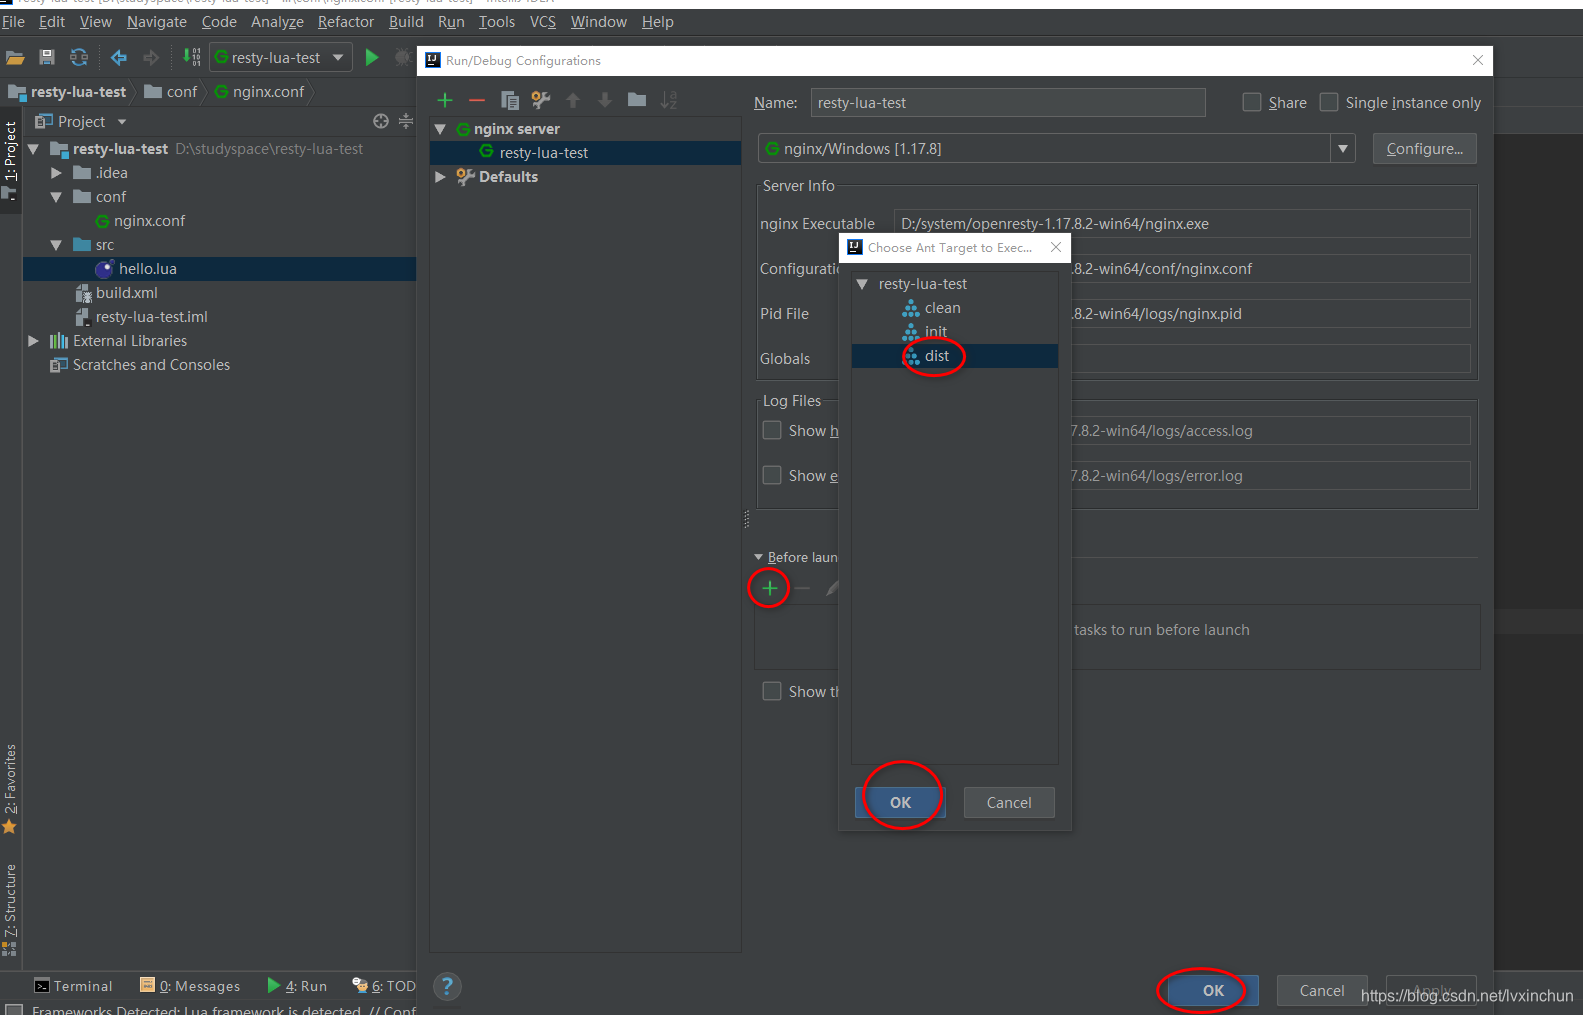This screenshot has width=1583, height=1015.
Task: Click the Configure... button
Action: [1424, 149]
